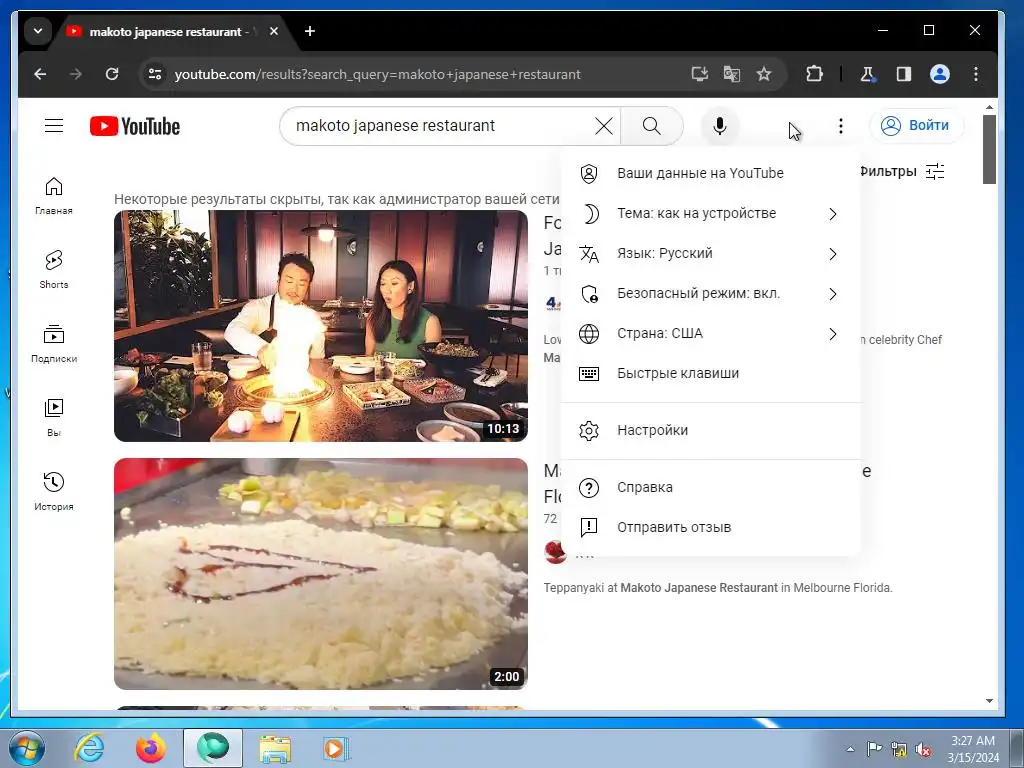
Task: Select Ваши данные на YouTube
Action: [710, 173]
